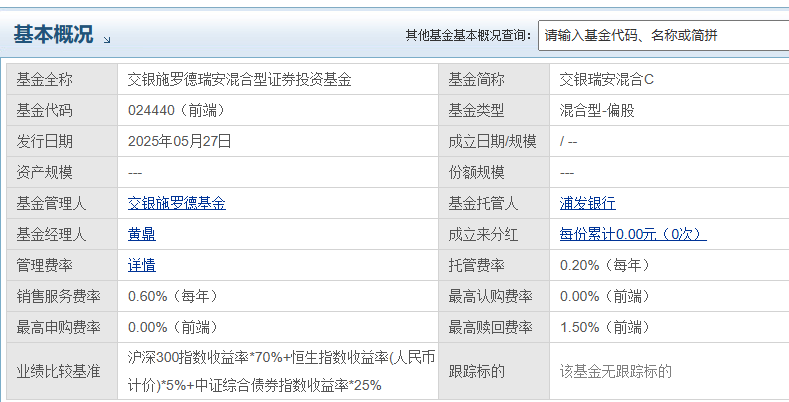789x402 pixels.
Task: Click the sales service fee 0.60%（每年）
Action: tap(173, 296)
